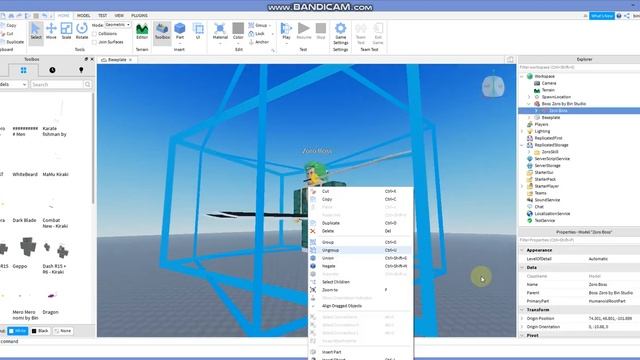Choose Duplicate in context menu
Image resolution: width=640 pixels, height=360 pixels.
361,223
